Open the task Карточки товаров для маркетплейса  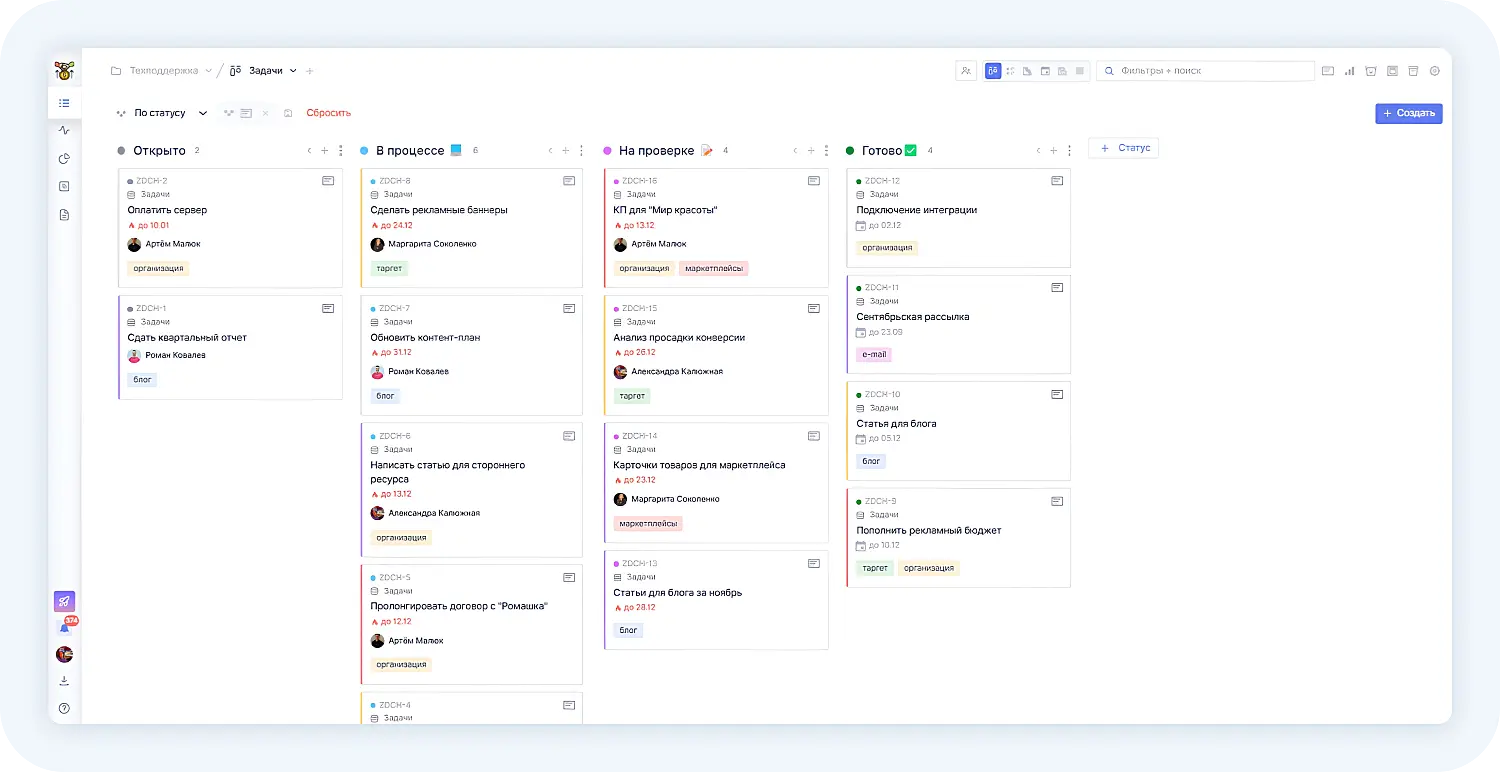700,465
